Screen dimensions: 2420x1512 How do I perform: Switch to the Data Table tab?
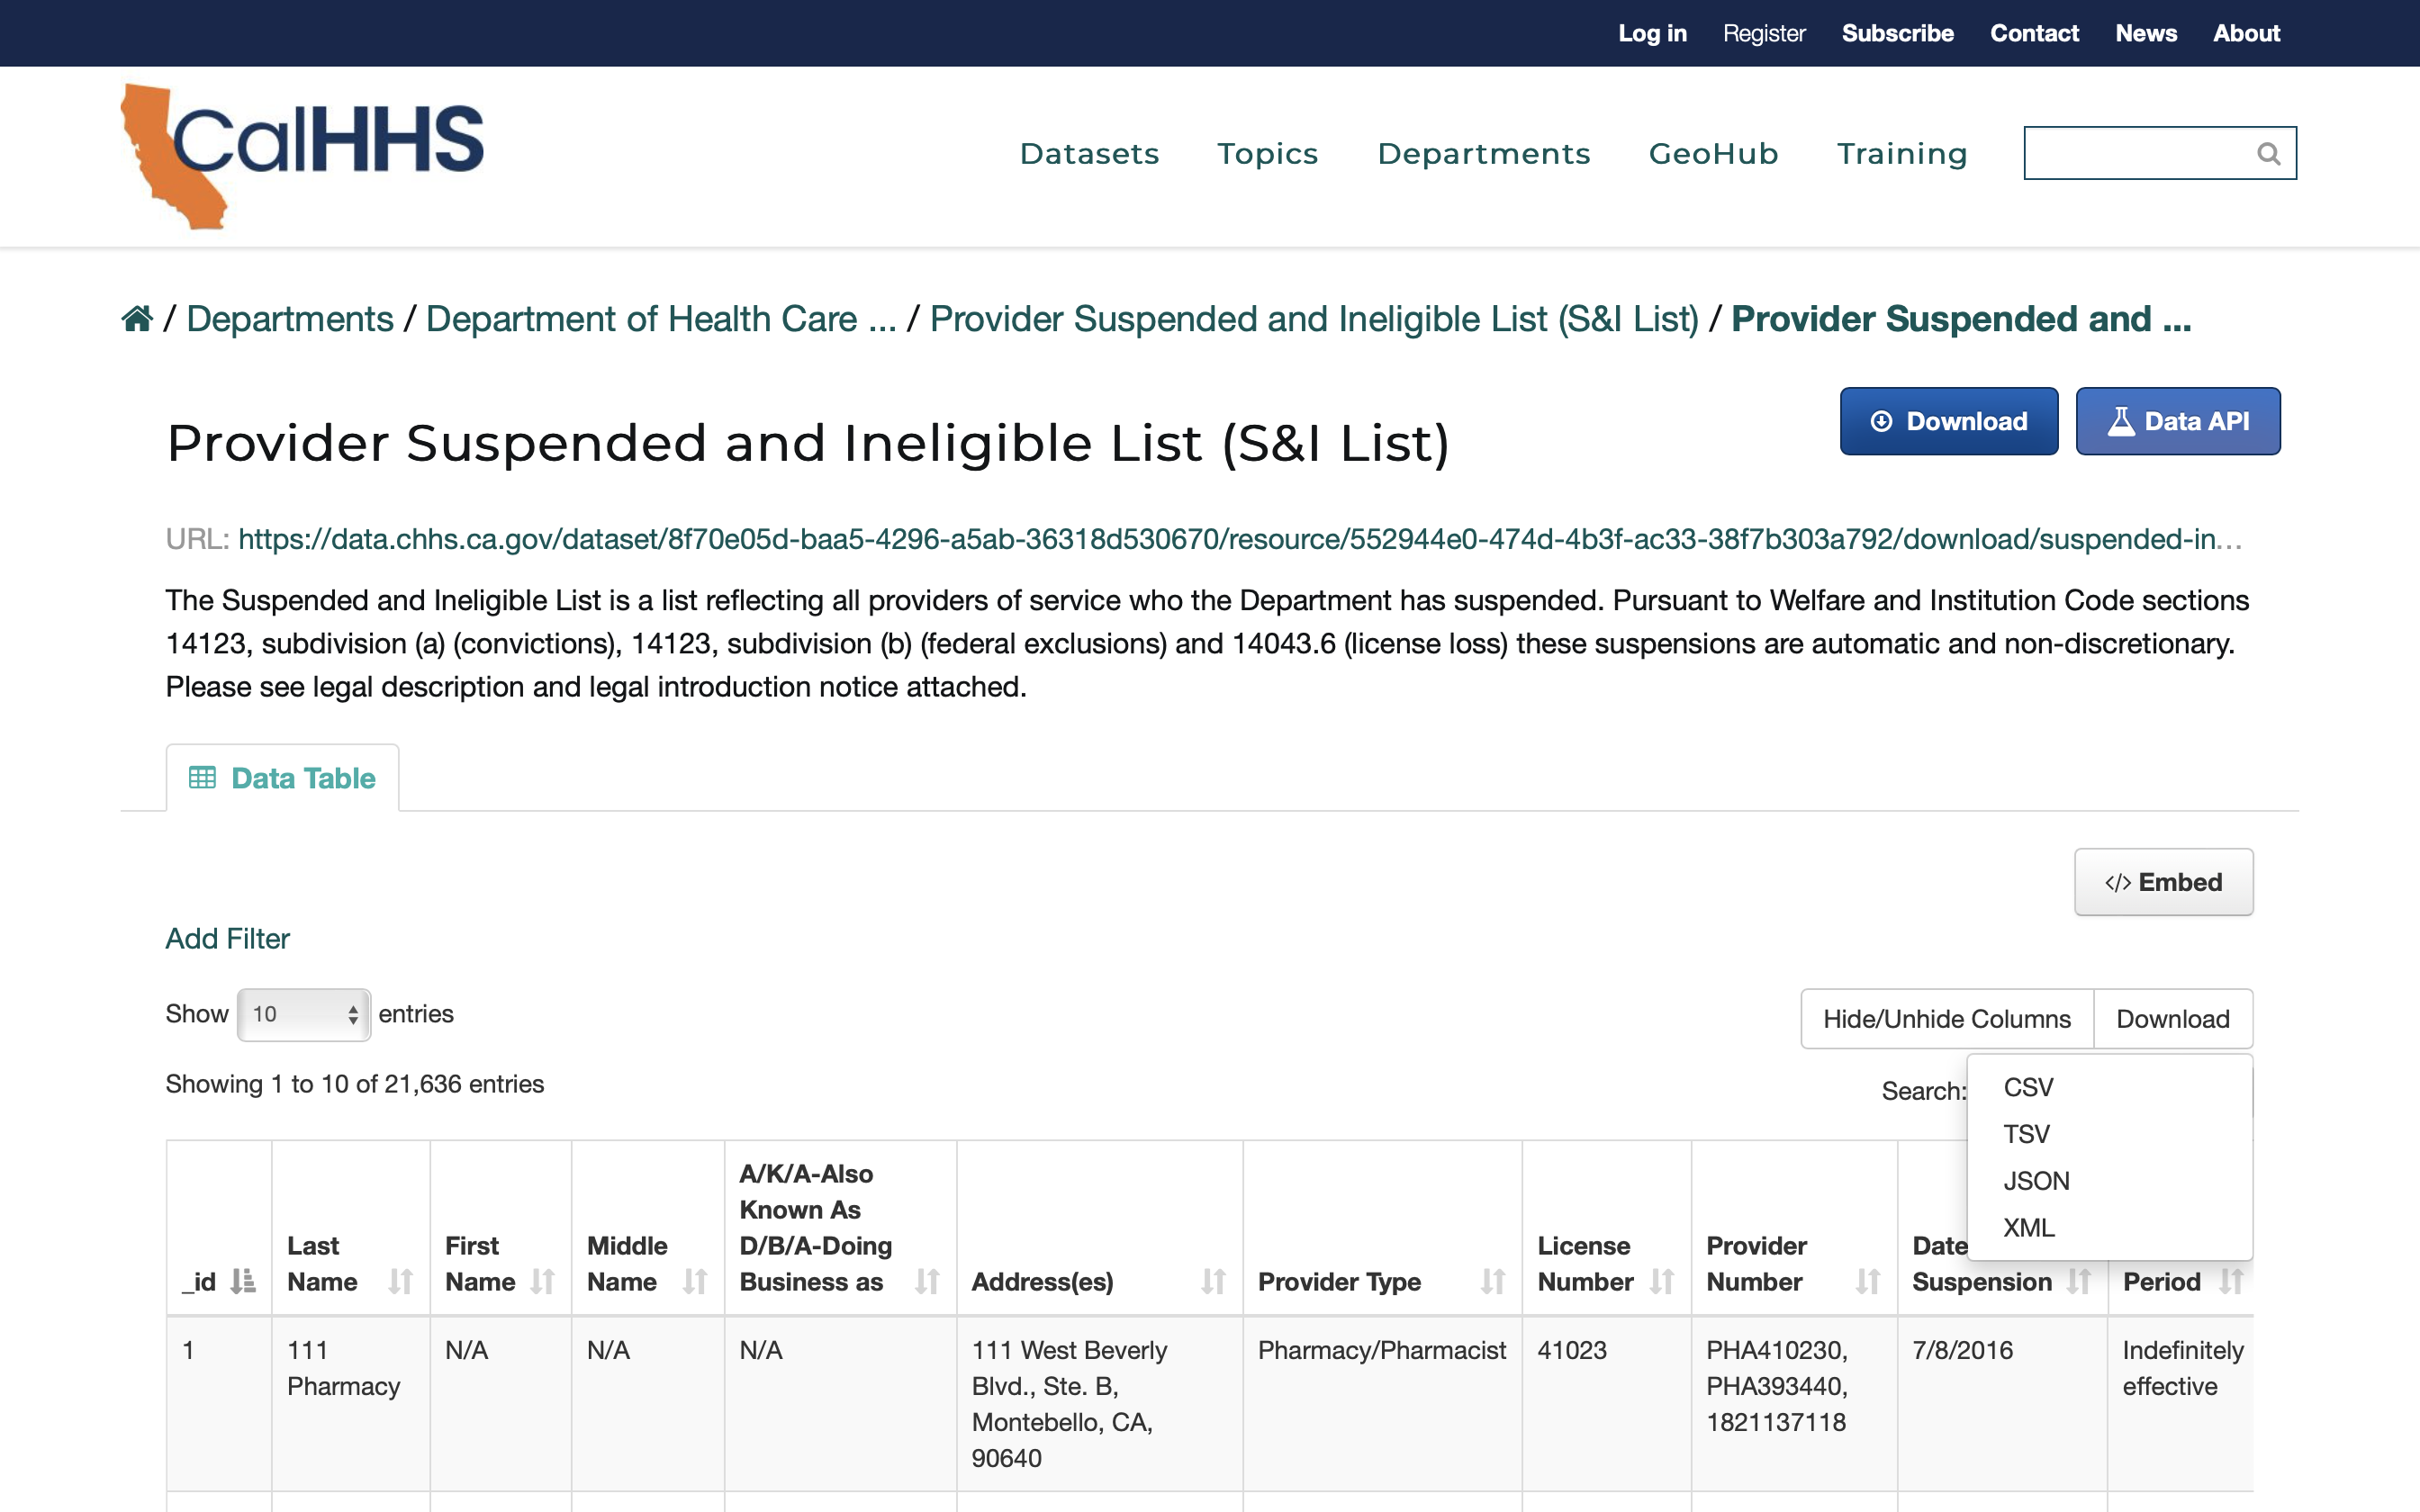click(x=283, y=778)
